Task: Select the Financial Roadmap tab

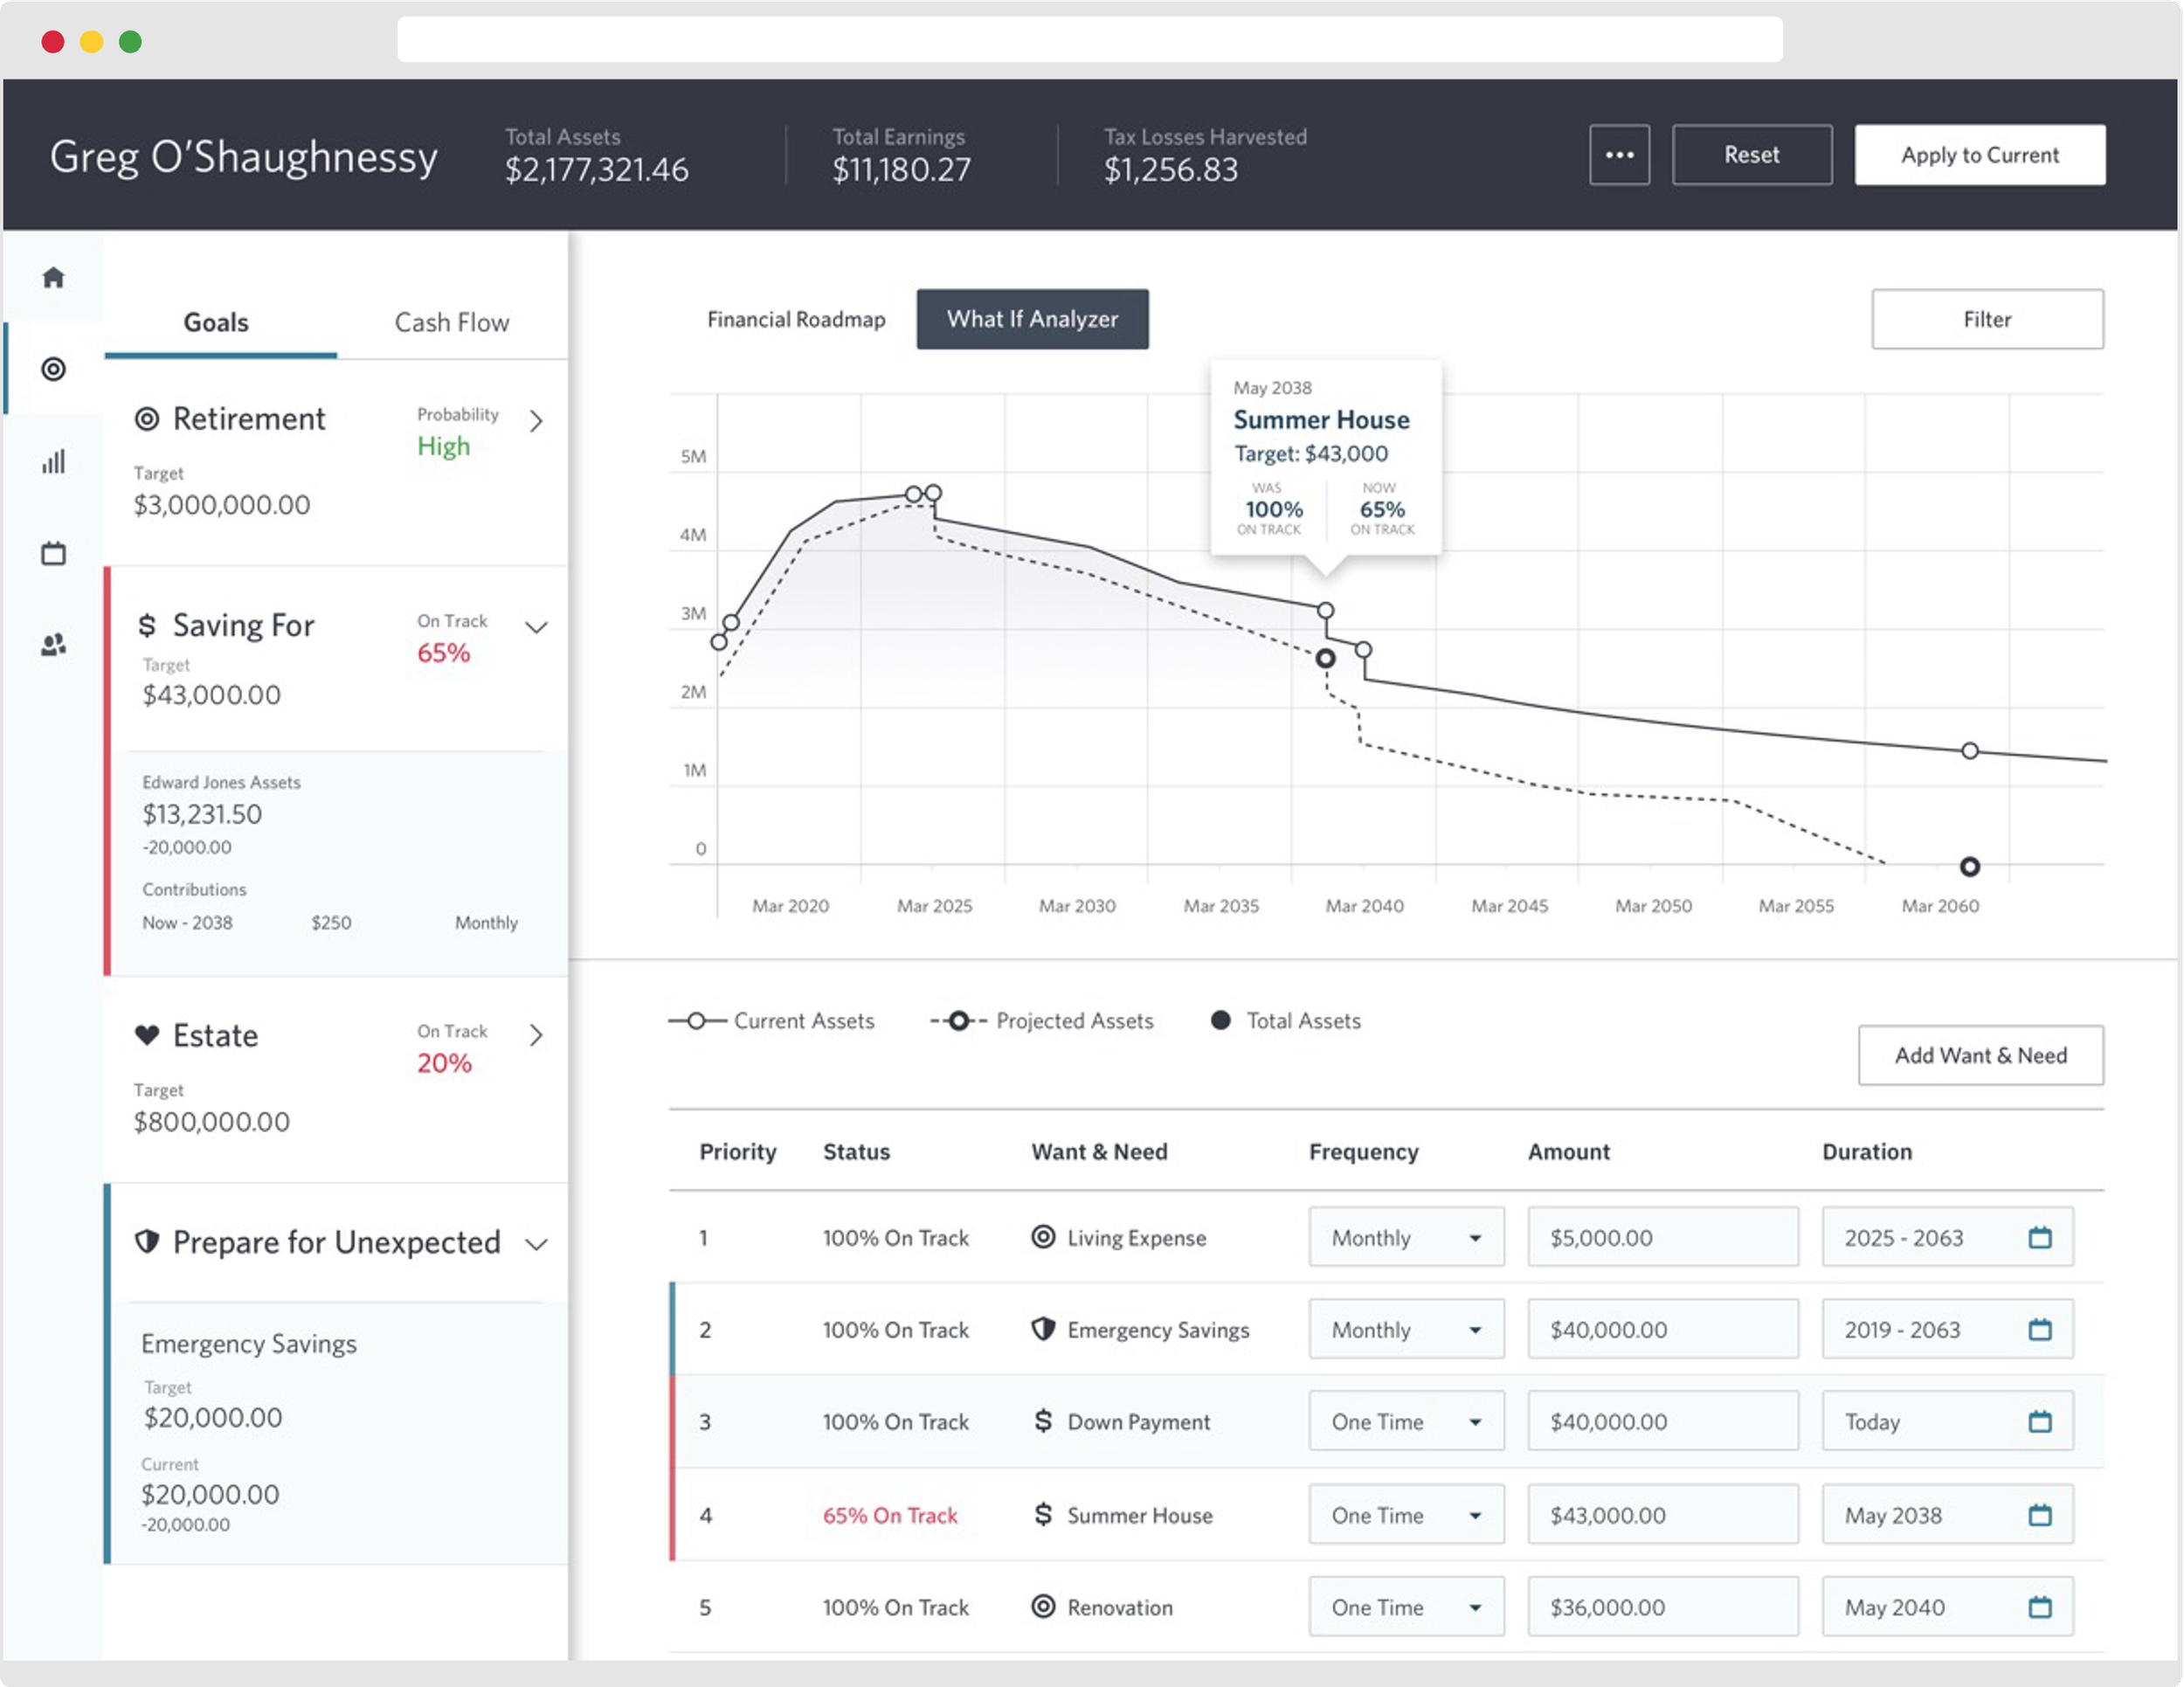Action: [796, 319]
